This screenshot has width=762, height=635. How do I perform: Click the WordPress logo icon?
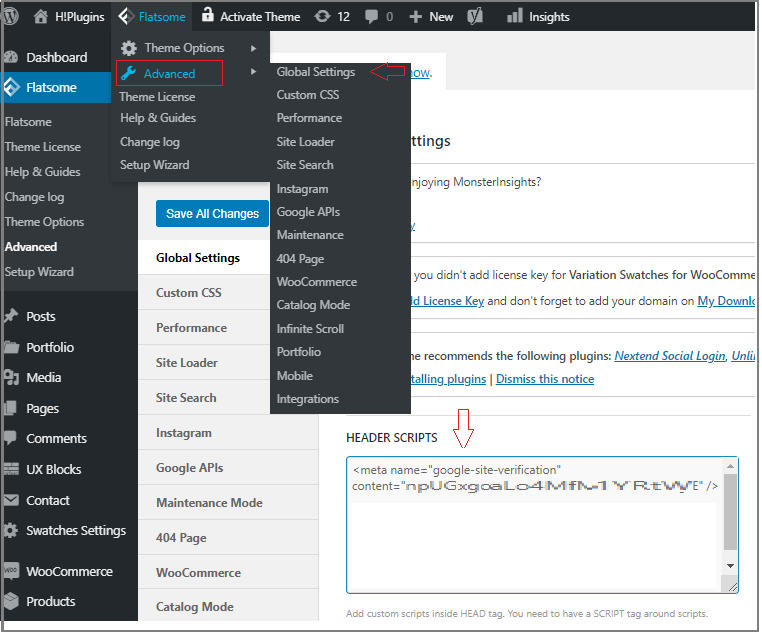[x=11, y=16]
